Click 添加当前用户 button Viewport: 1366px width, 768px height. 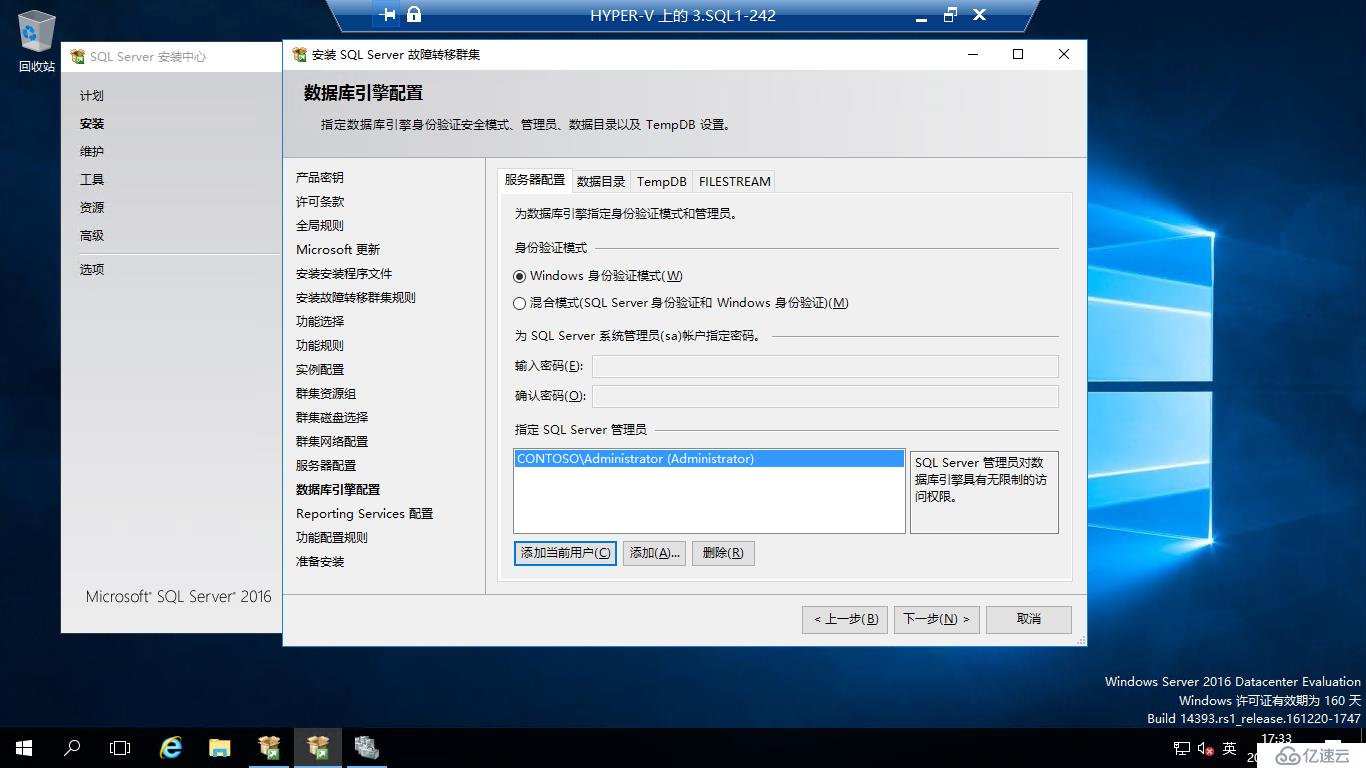pyautogui.click(x=565, y=553)
